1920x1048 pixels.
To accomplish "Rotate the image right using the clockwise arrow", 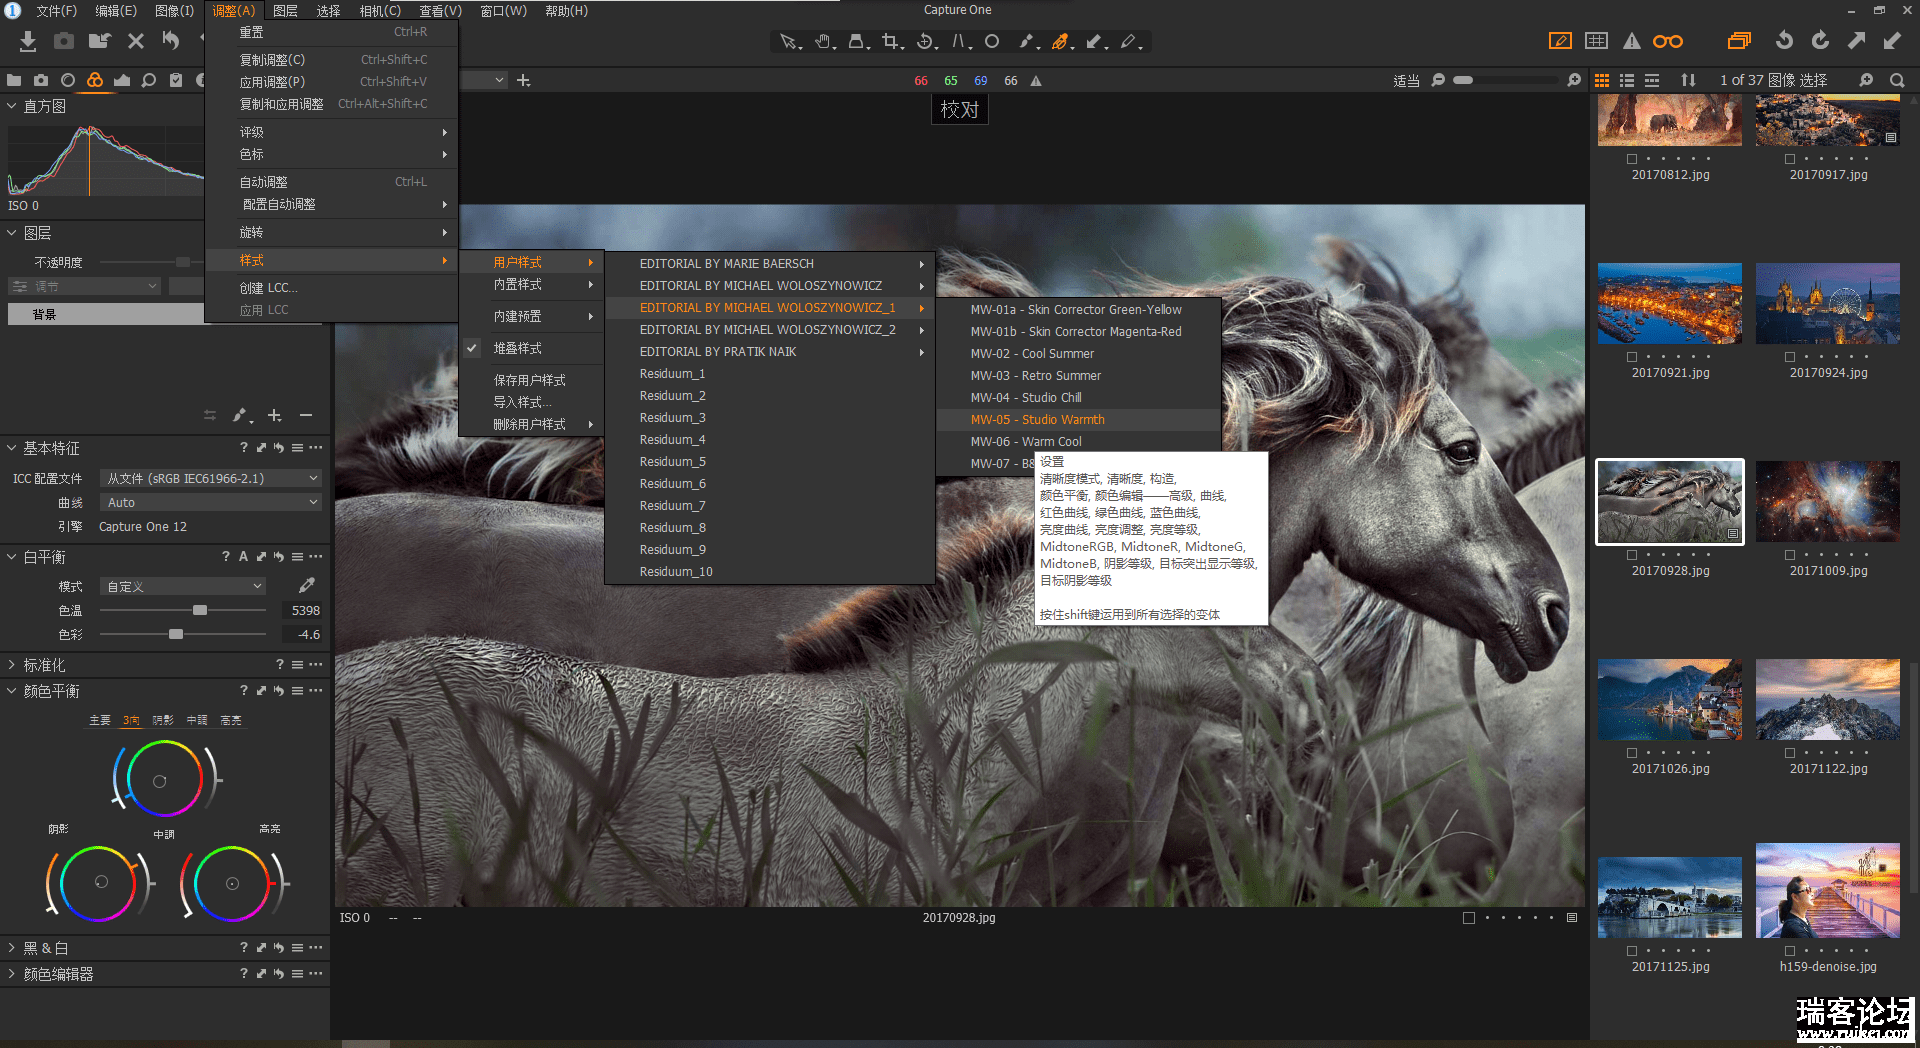I will [1820, 41].
